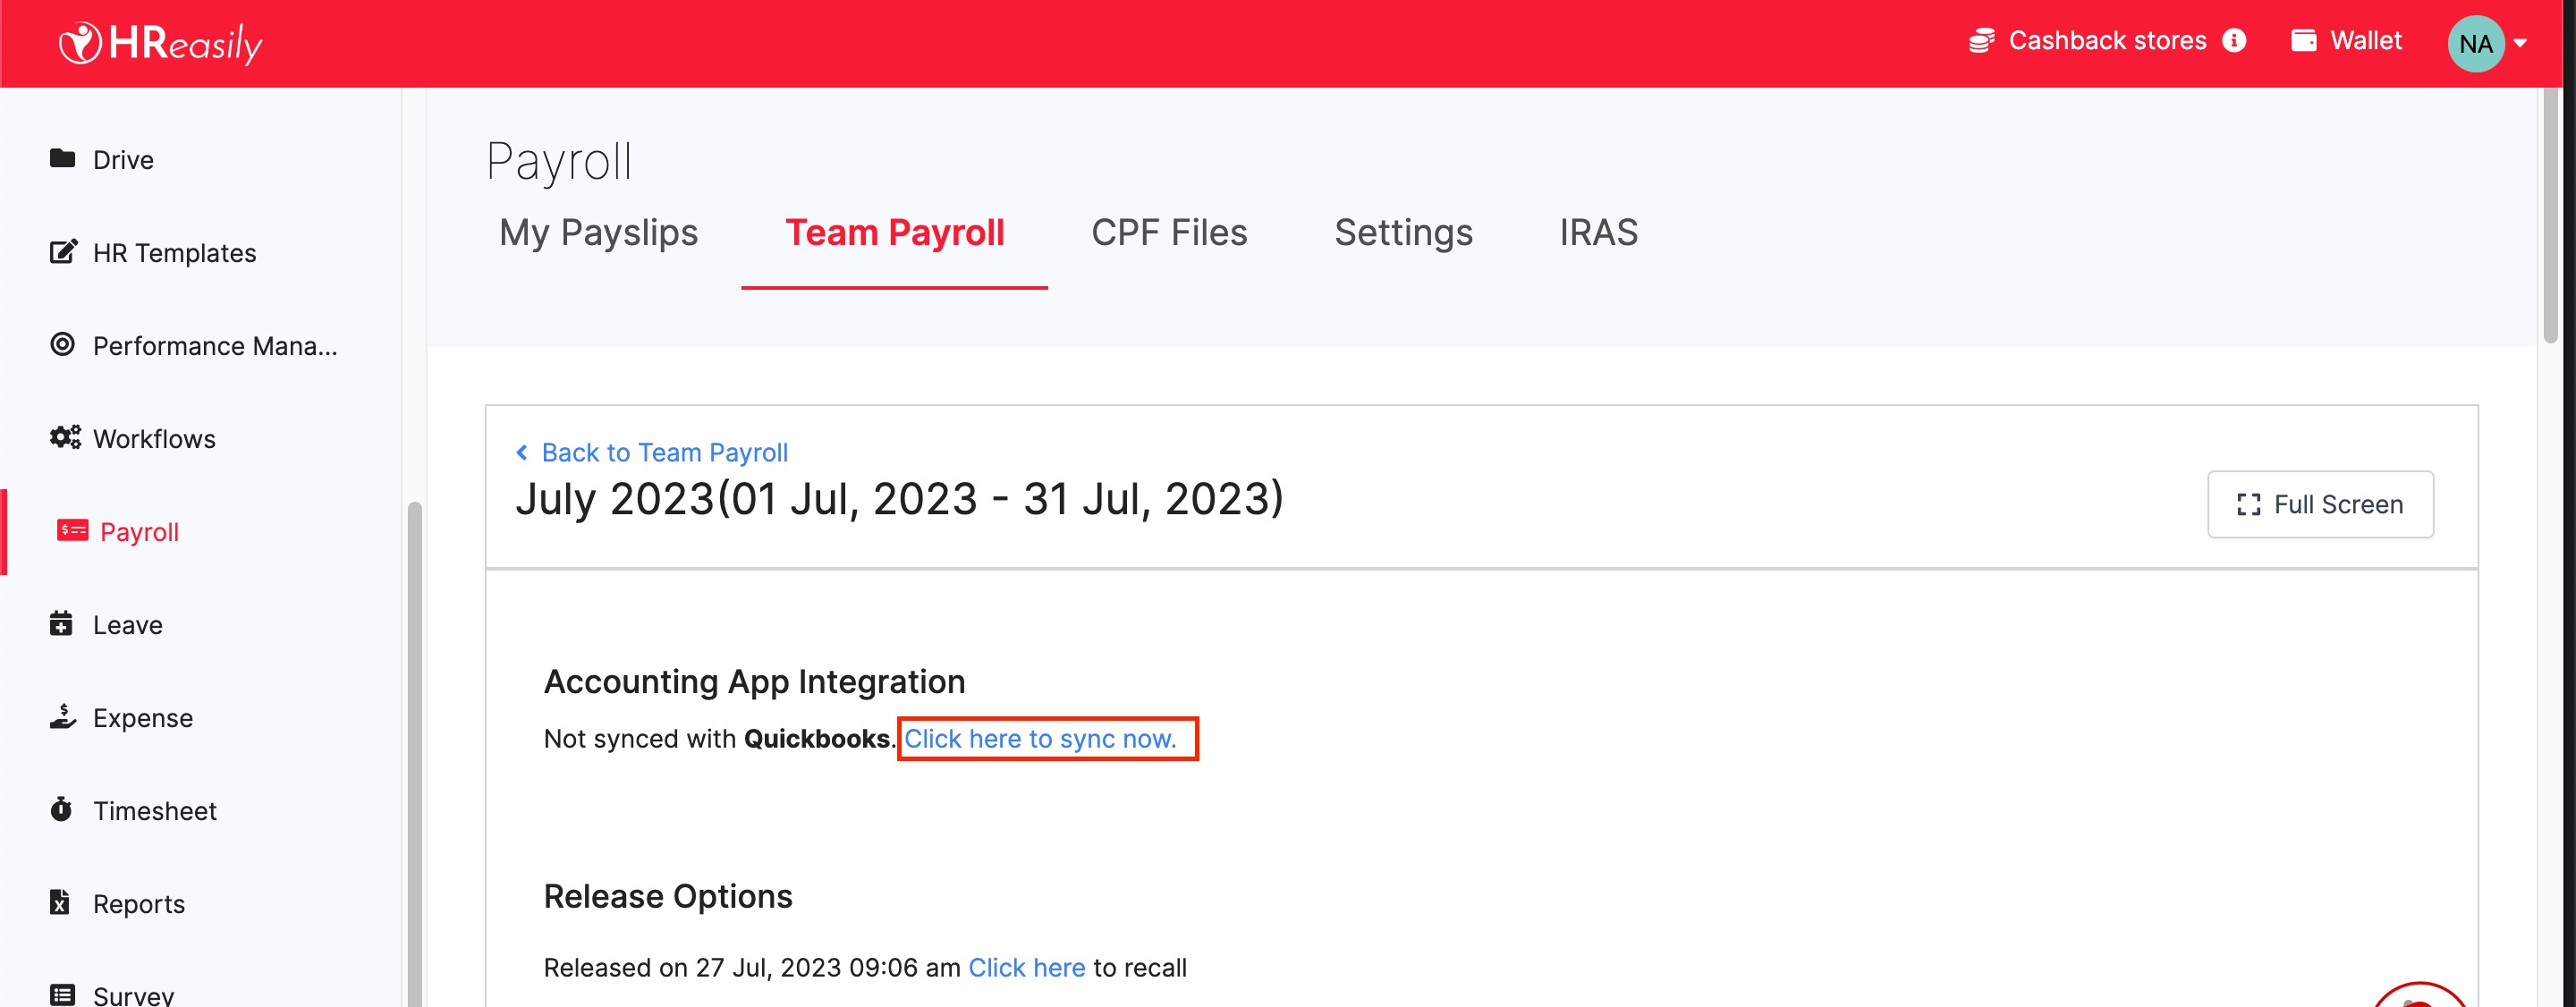2576x1007 pixels.
Task: Open the Wallet icon
Action: [2304, 41]
